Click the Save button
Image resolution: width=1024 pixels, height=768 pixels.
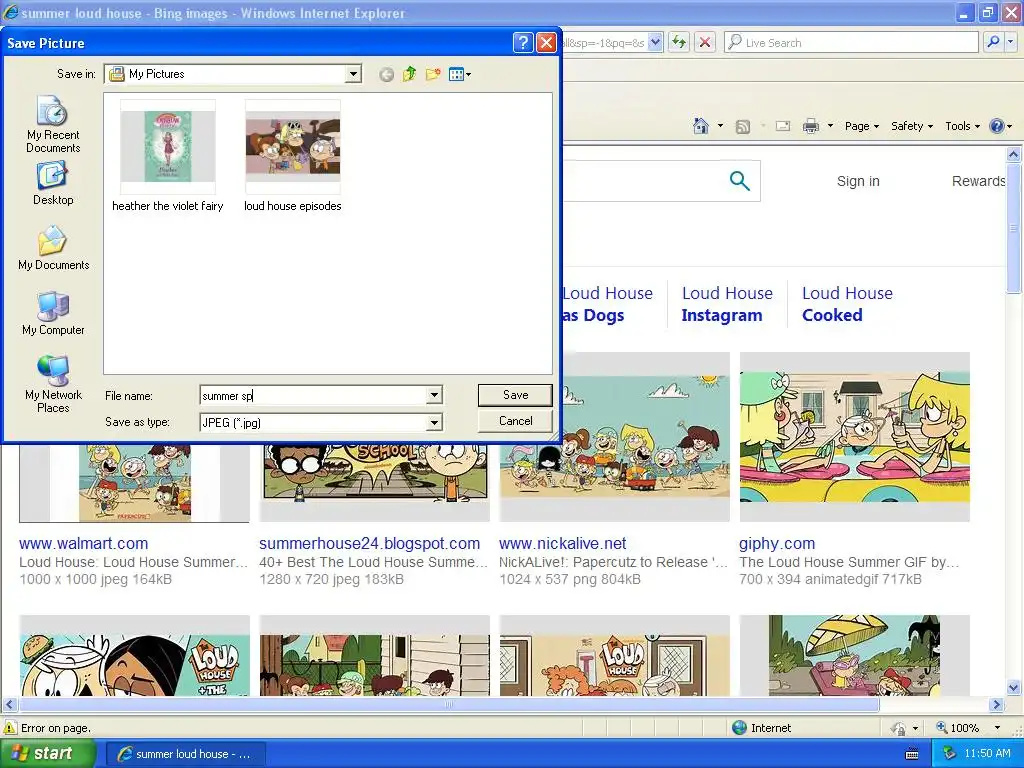pyautogui.click(x=515, y=395)
